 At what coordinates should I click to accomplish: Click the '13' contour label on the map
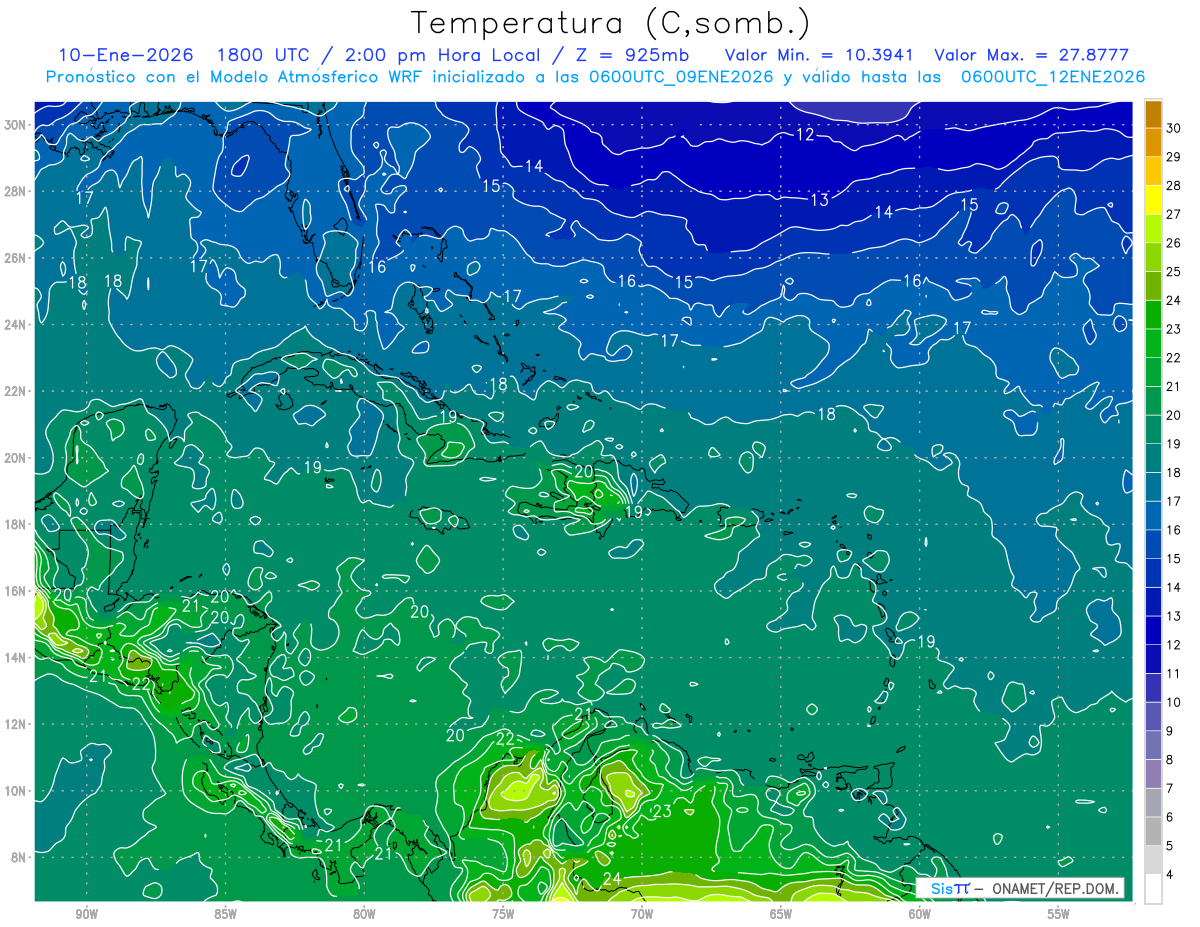pyautogui.click(x=819, y=200)
